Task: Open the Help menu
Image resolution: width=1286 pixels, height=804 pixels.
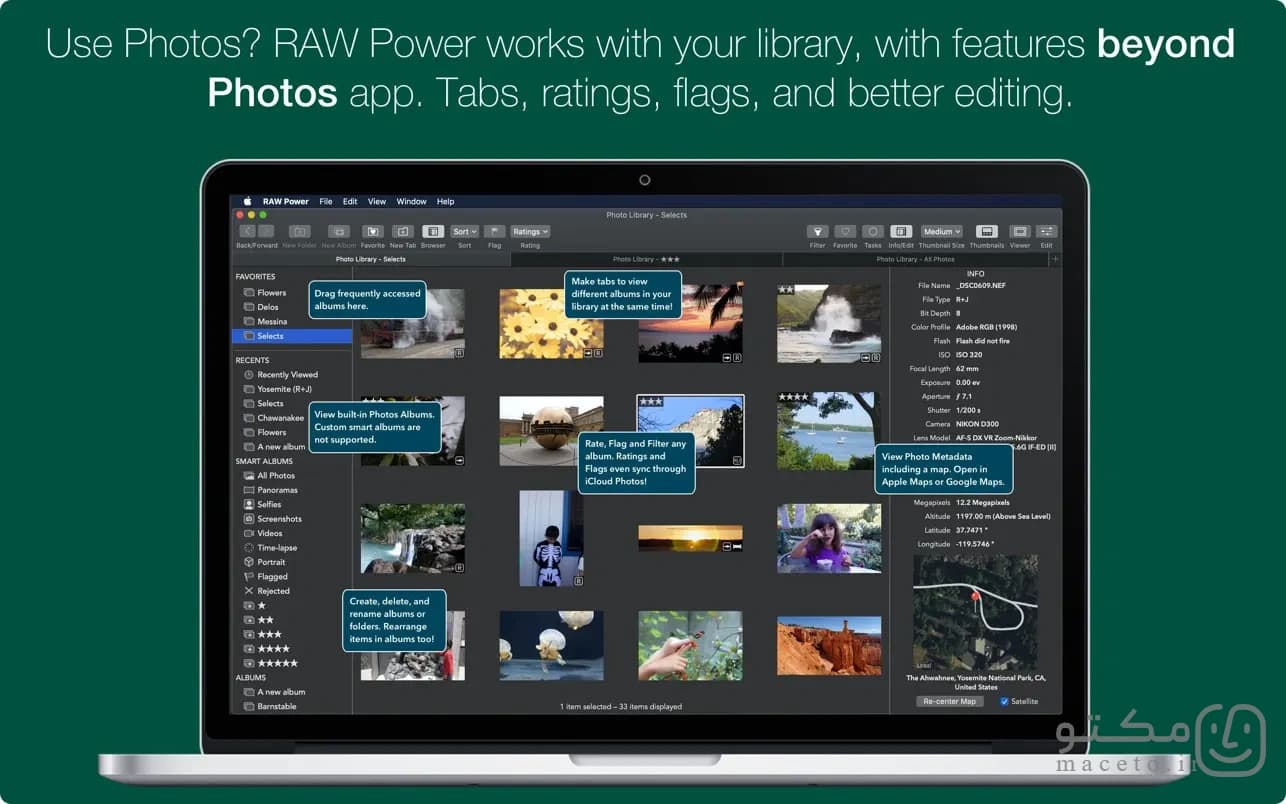Action: [446, 201]
